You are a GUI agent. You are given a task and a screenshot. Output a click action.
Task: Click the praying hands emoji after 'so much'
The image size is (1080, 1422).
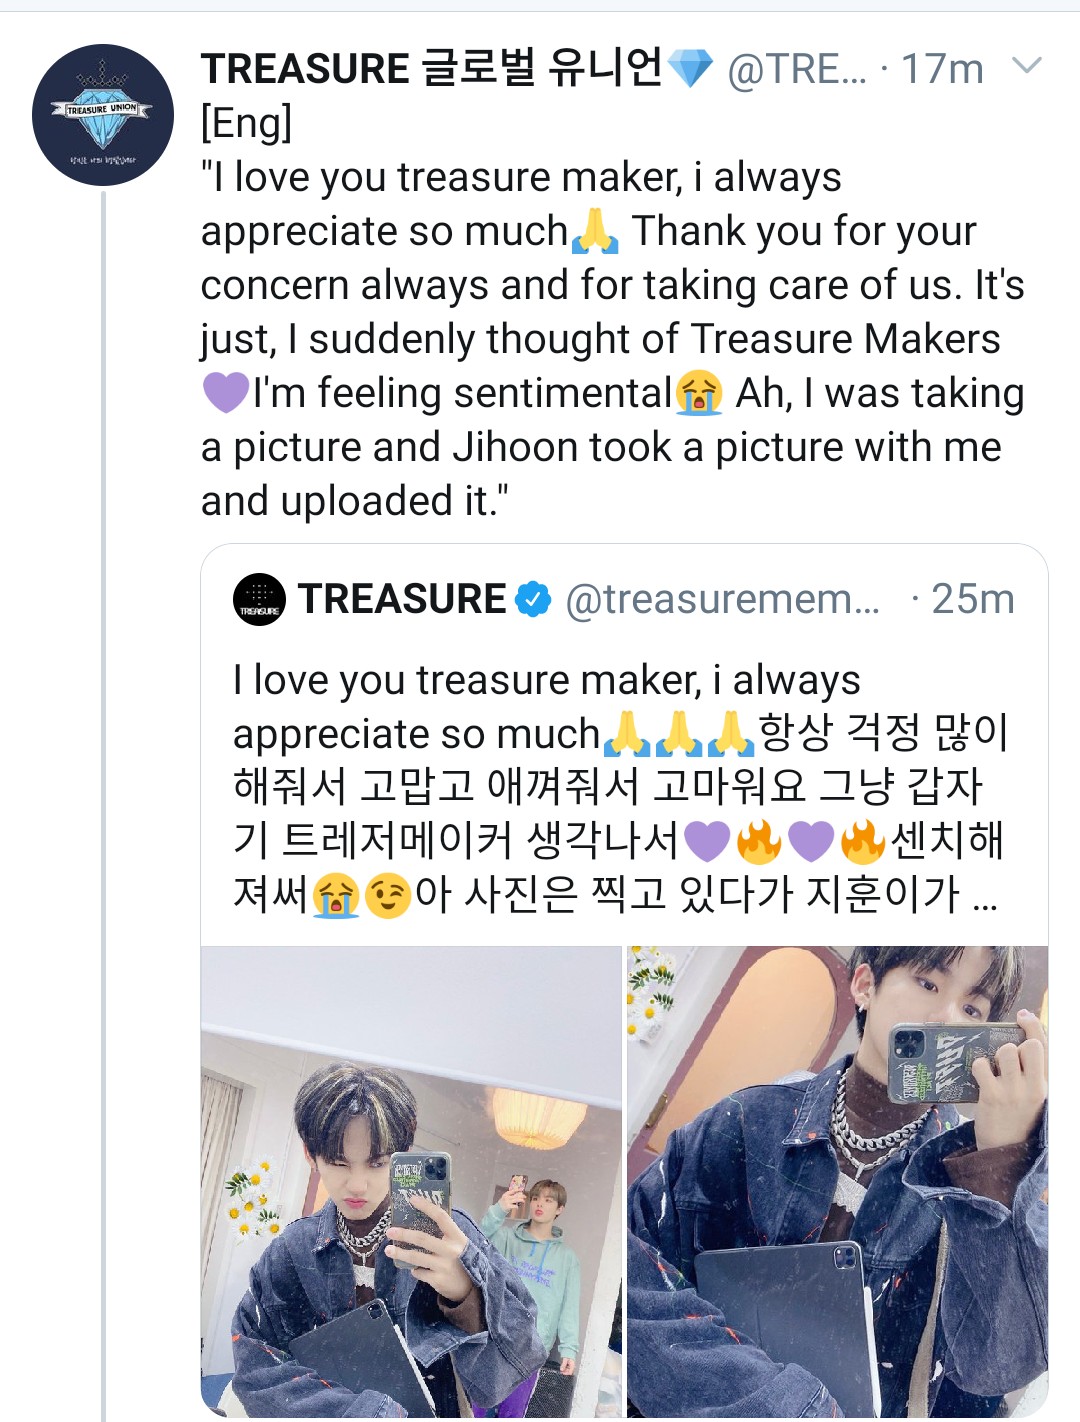point(596,231)
